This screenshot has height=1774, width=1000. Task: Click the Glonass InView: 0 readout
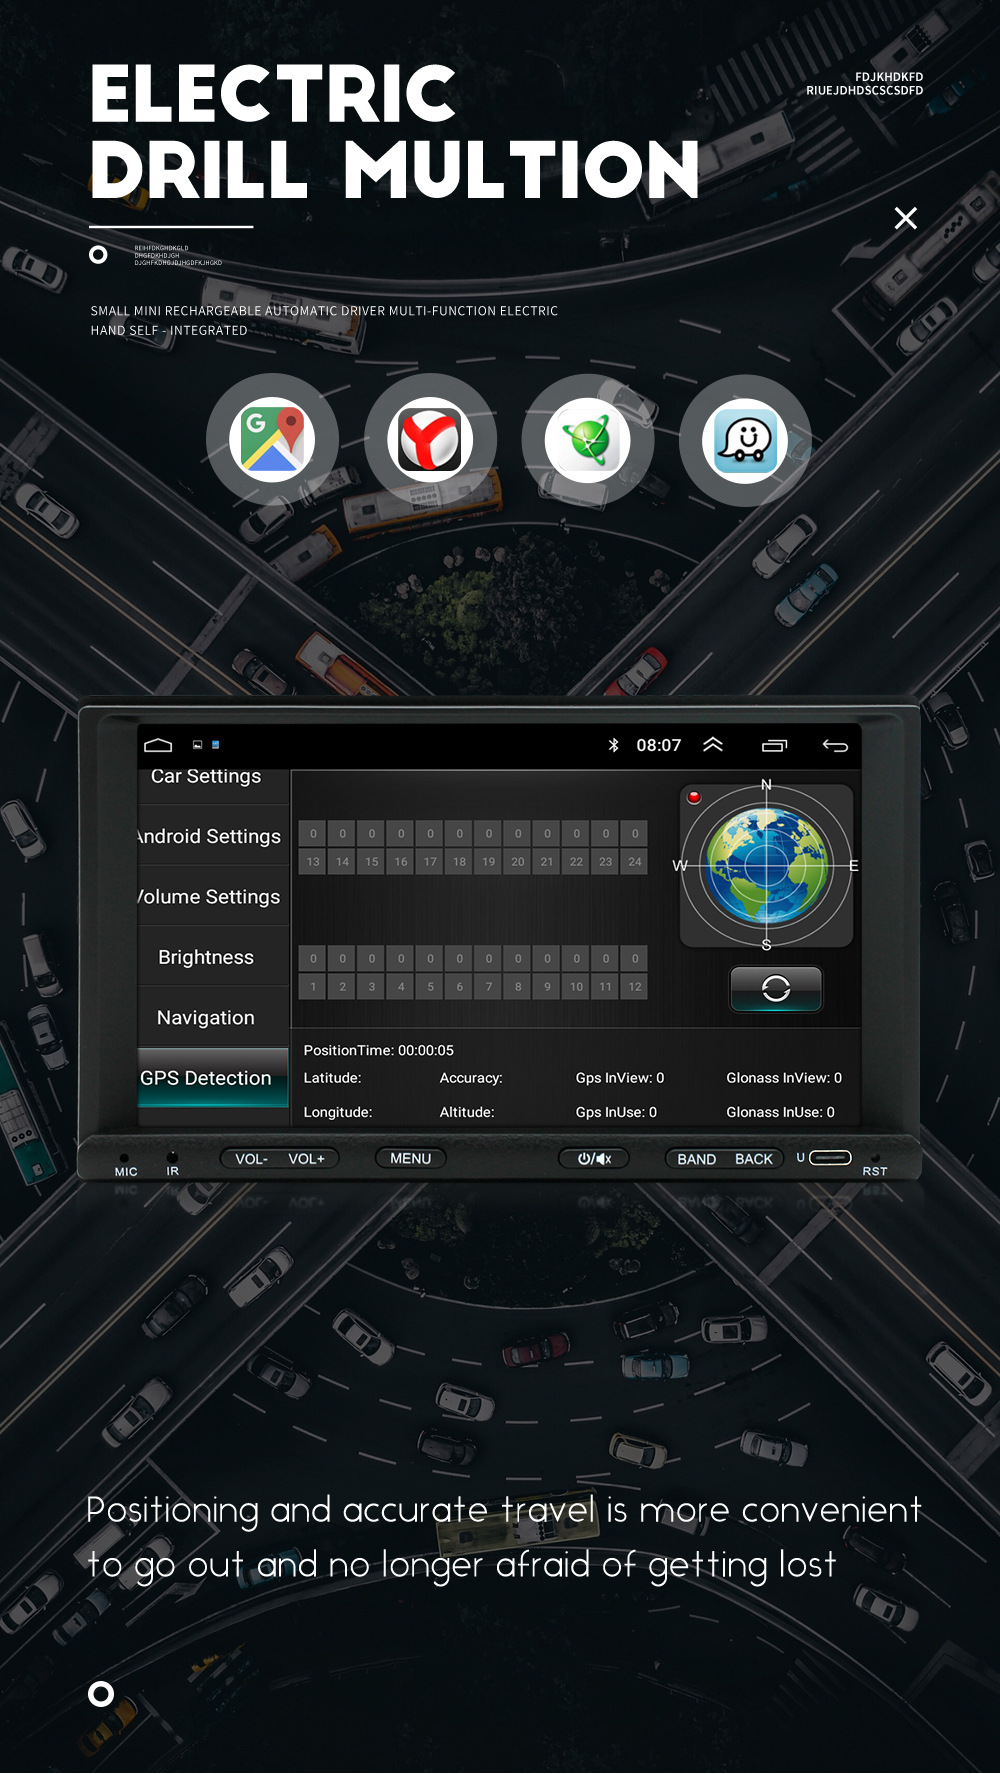click(784, 1078)
